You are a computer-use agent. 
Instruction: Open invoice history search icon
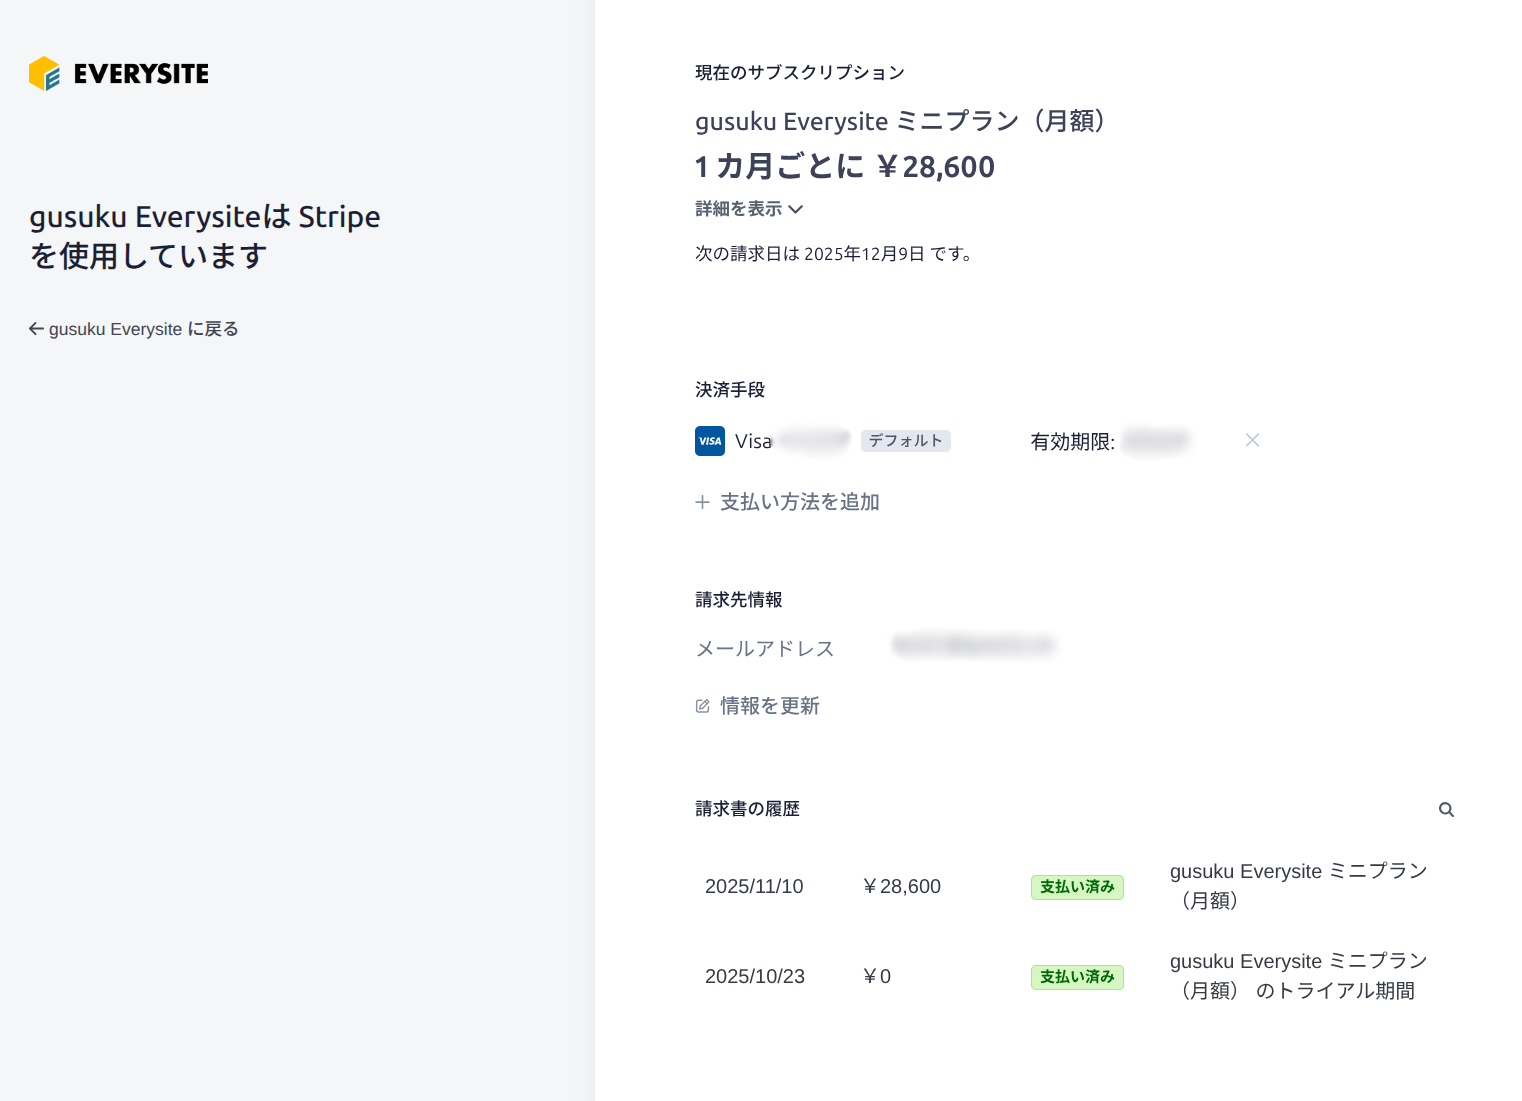1446,810
